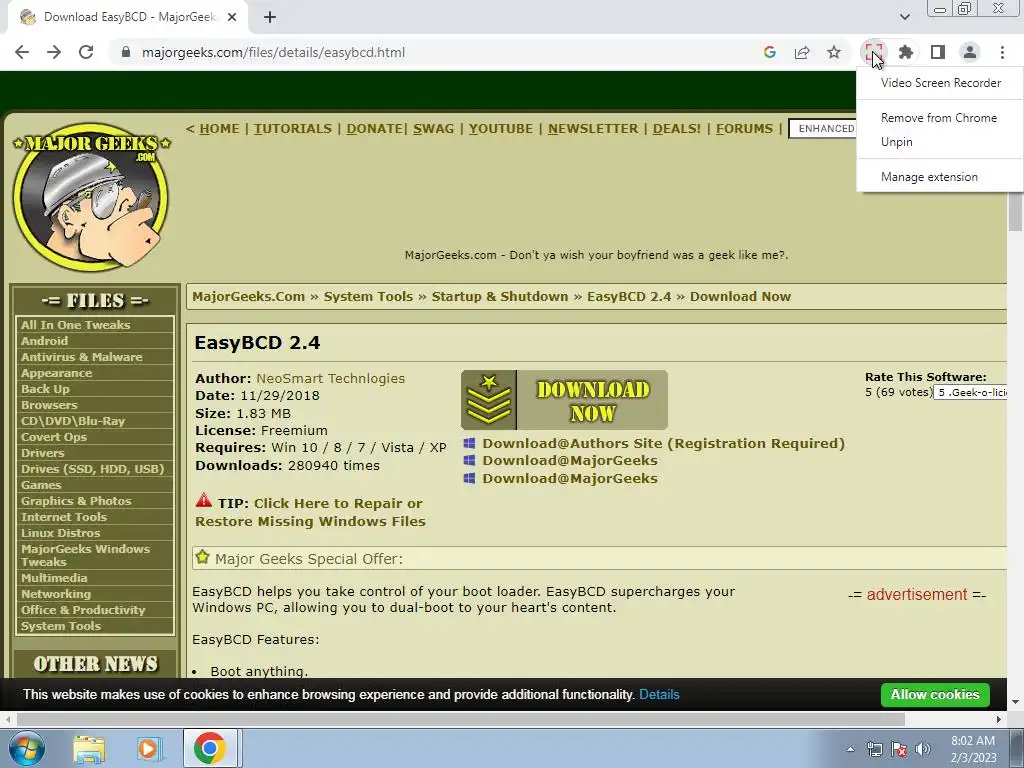The height and width of the screenshot is (768, 1024).
Task: Click the padlock site info icon
Action: point(126,52)
